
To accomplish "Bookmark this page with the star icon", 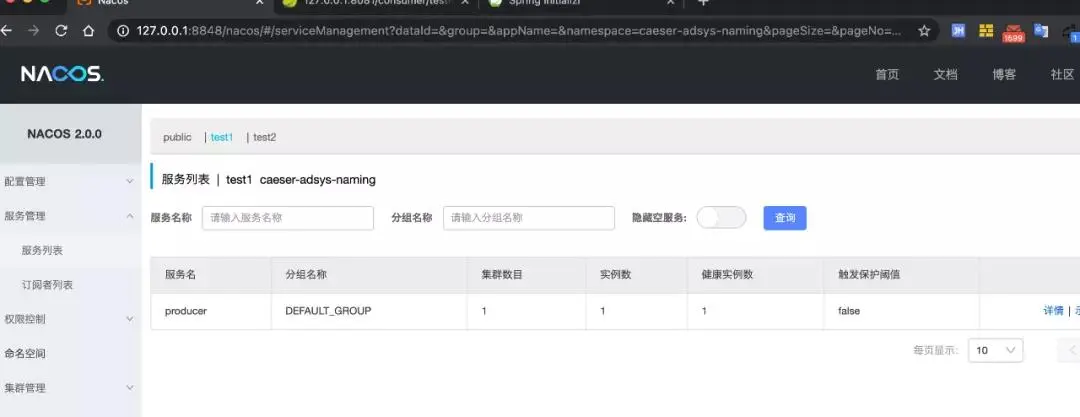I will pos(924,31).
